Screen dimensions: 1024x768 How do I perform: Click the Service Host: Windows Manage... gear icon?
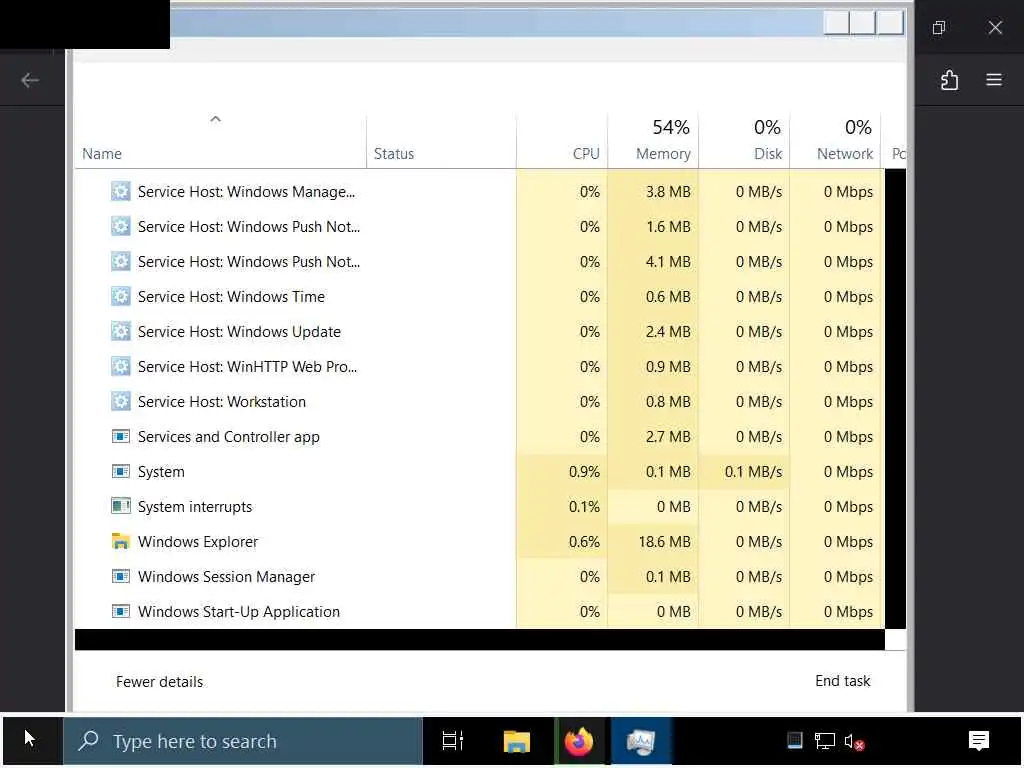pos(121,191)
